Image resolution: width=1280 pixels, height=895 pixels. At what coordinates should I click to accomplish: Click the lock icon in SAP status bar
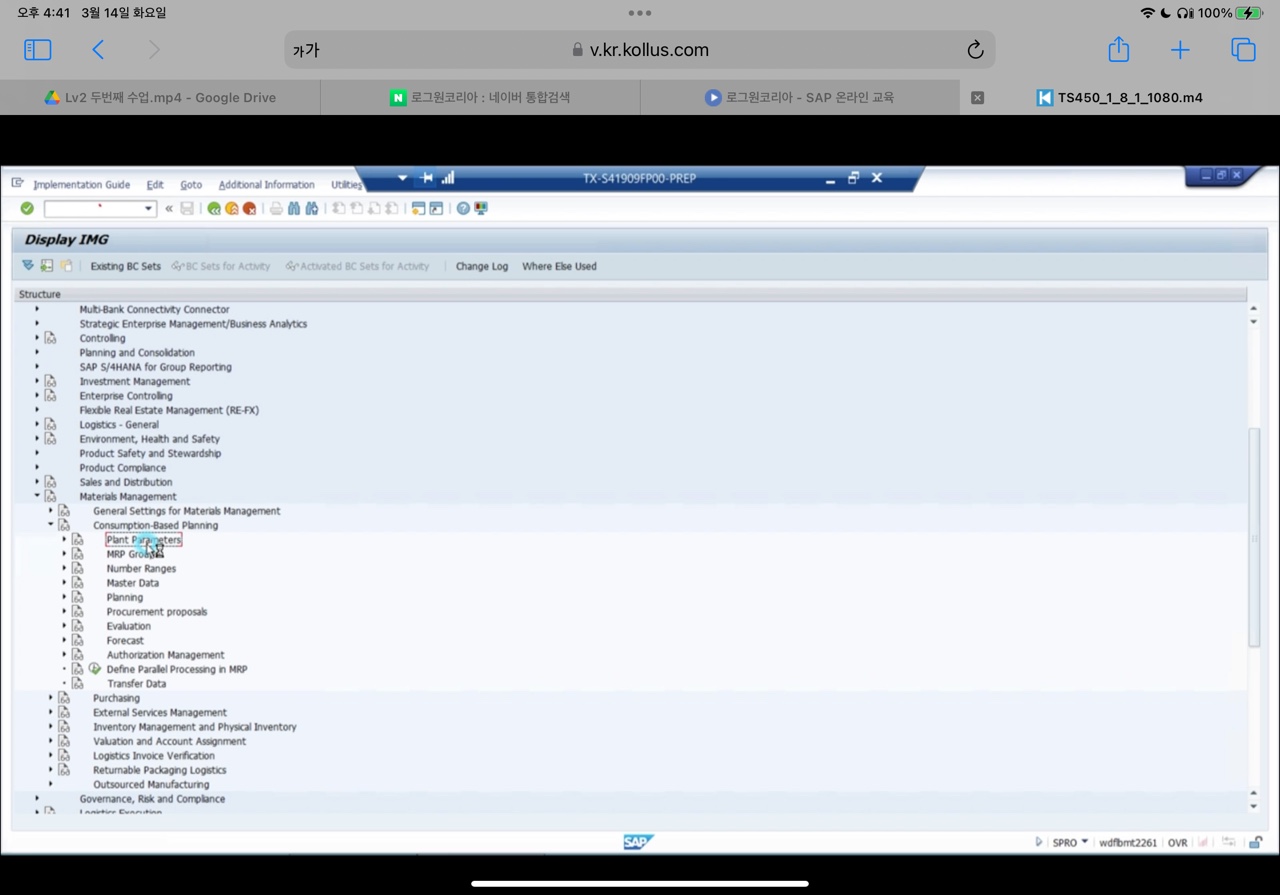coord(1256,842)
